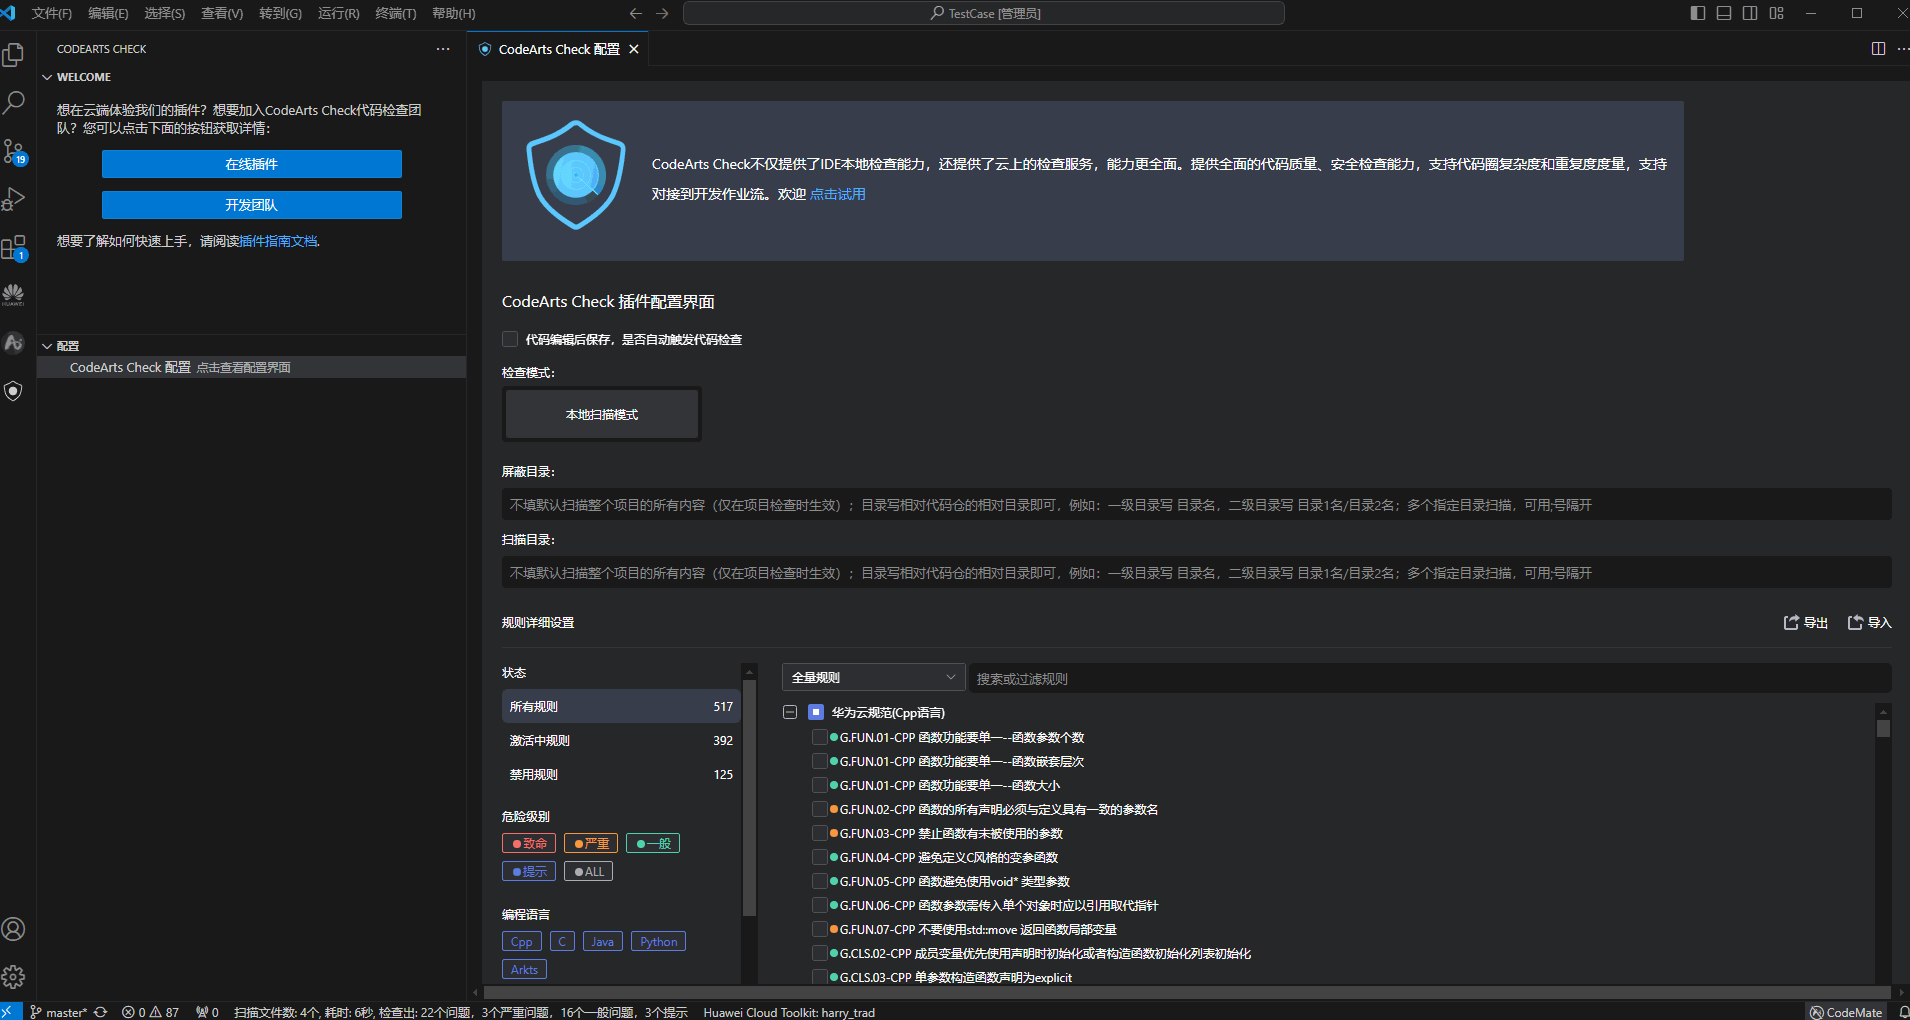This screenshot has height=1020, width=1910.
Task: Collapse the WELCOME section
Action: coord(47,76)
